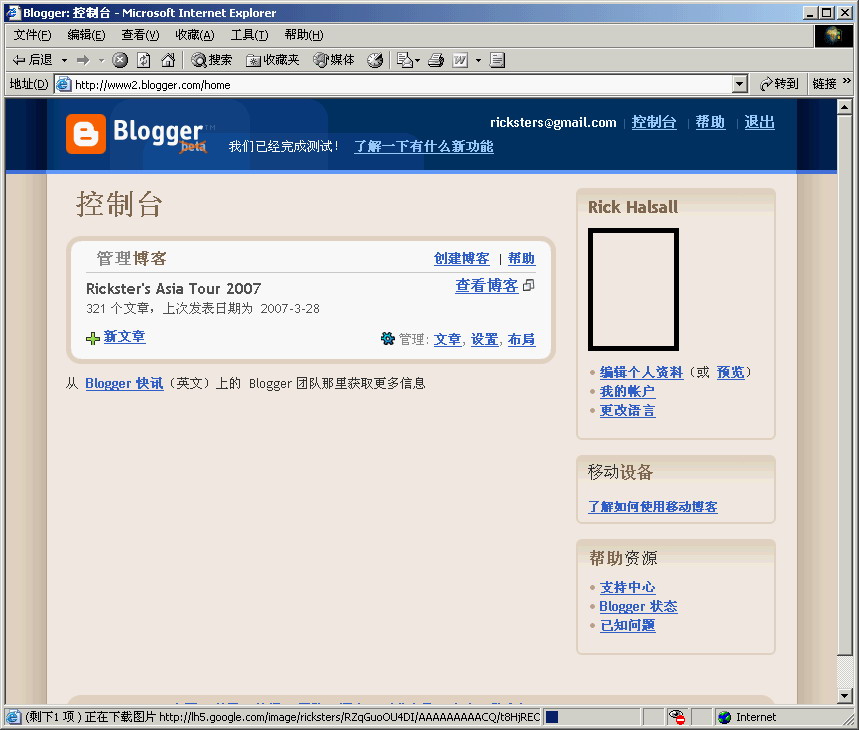Click the page scrollbar down arrow

(845, 695)
